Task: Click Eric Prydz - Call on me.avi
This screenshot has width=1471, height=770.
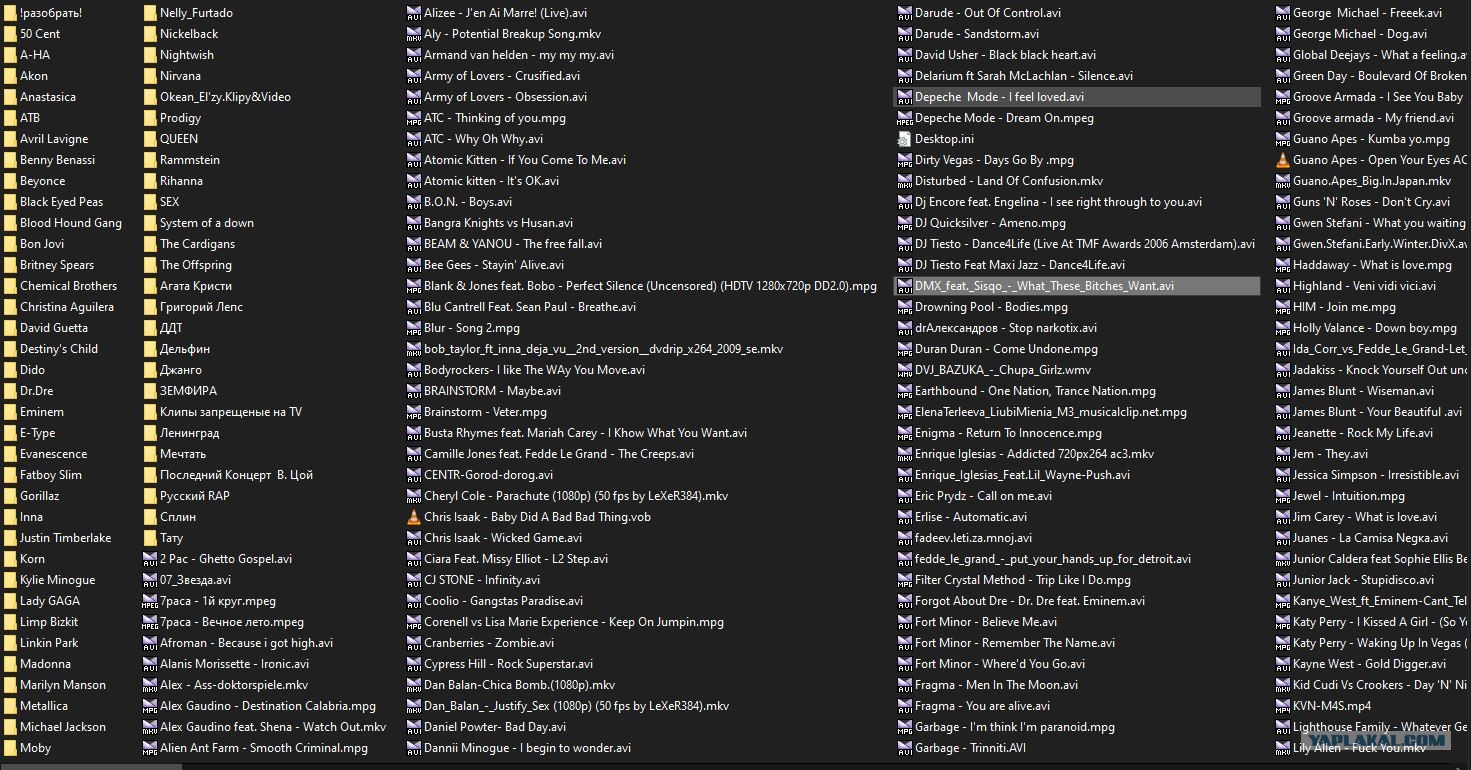Action: pos(983,496)
